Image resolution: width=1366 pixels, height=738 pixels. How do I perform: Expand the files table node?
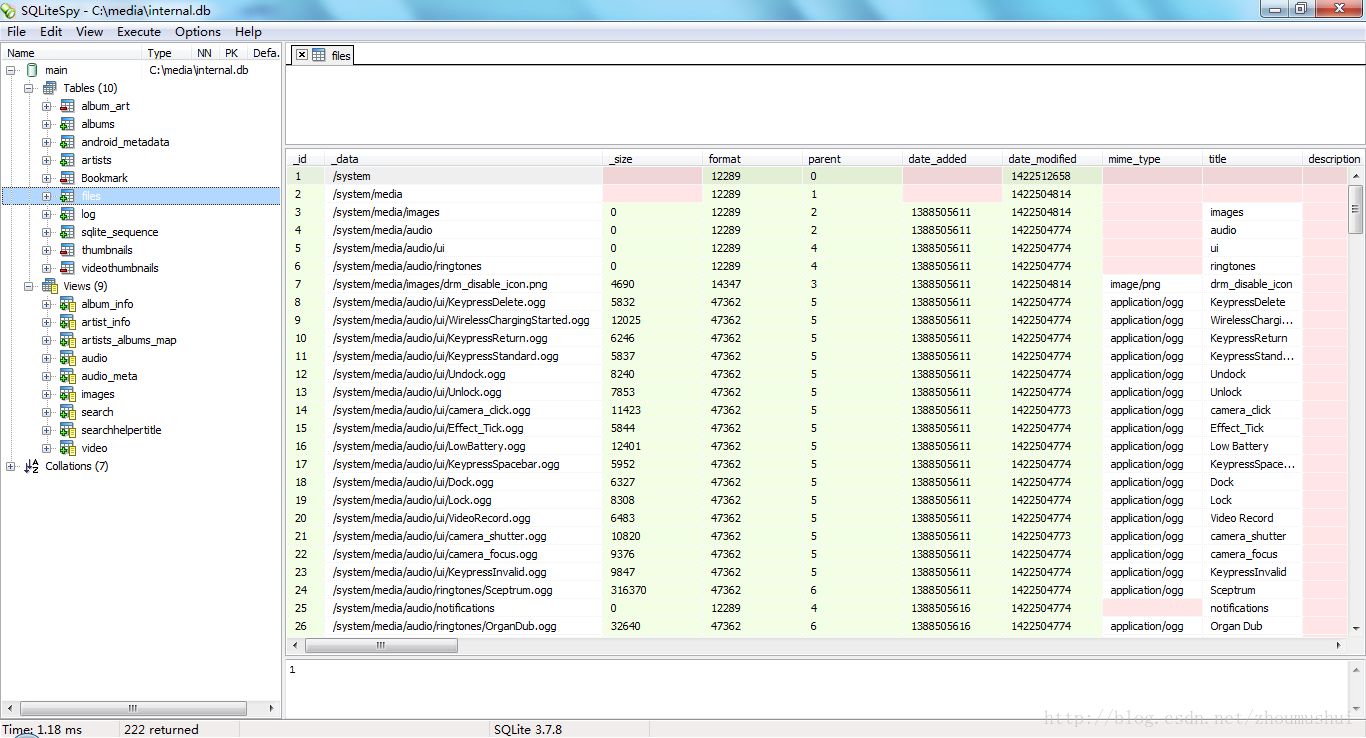tap(47, 196)
